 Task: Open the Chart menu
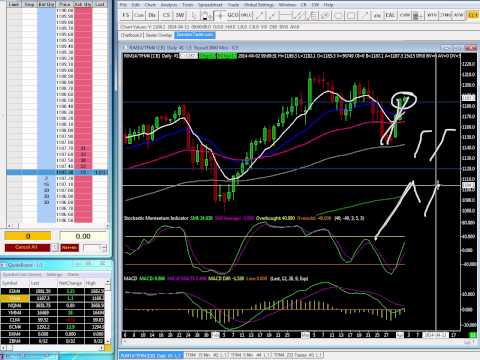150,5
